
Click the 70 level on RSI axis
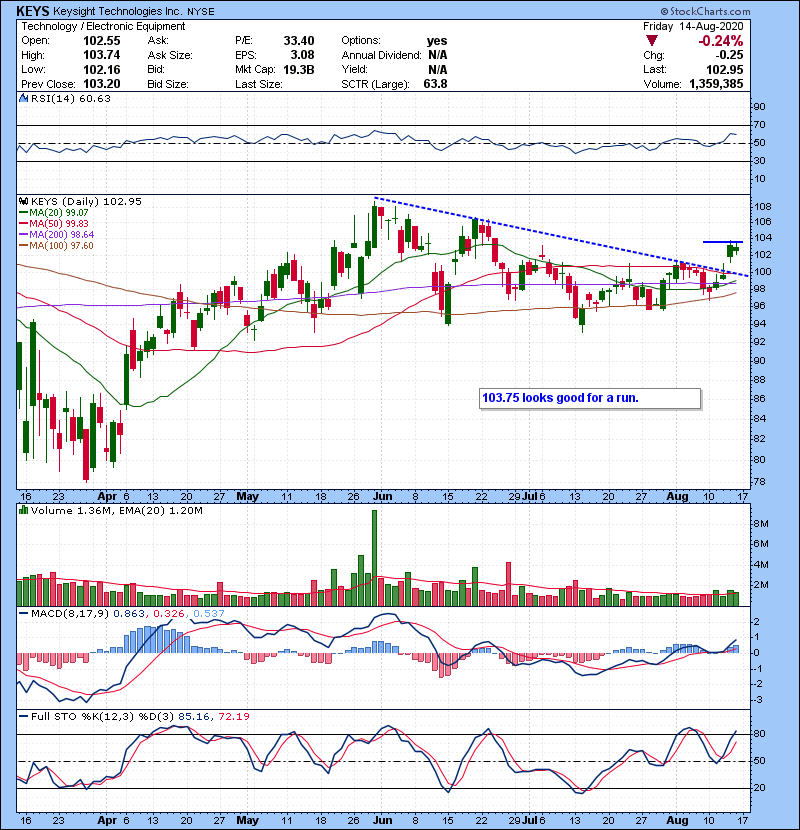[x=759, y=125]
